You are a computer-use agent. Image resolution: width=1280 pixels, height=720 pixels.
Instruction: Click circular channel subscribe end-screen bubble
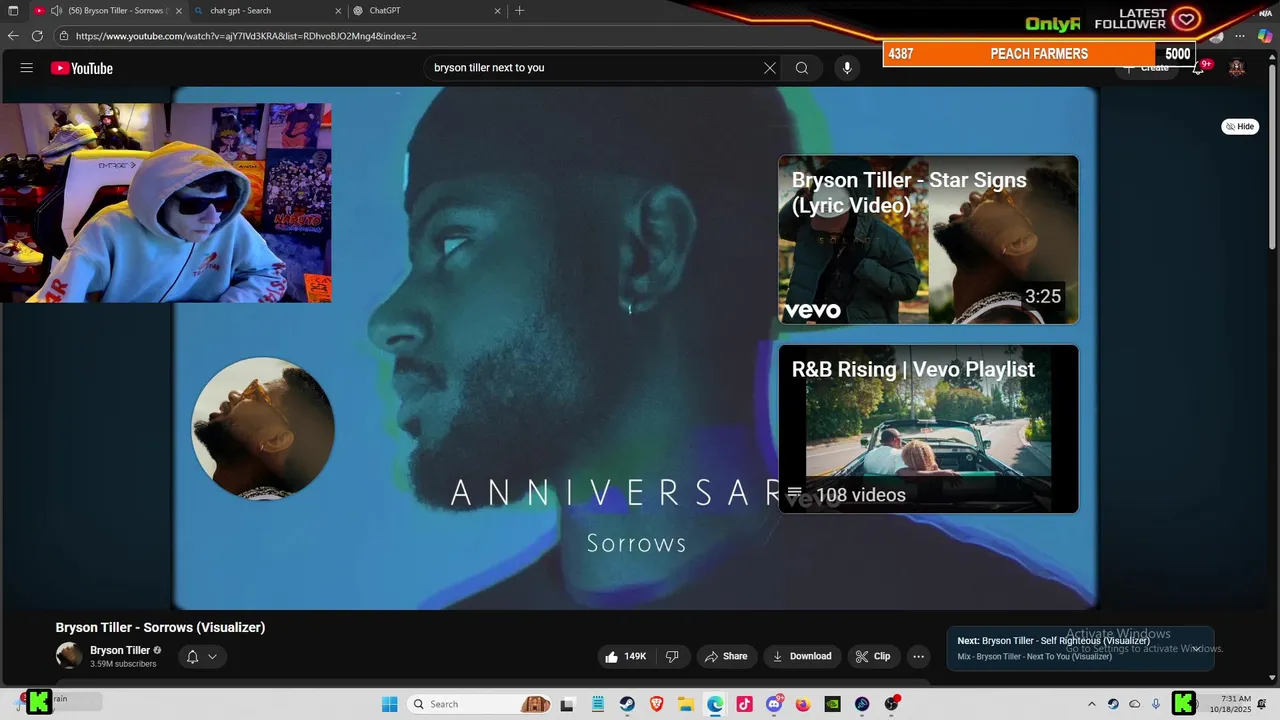(x=263, y=428)
